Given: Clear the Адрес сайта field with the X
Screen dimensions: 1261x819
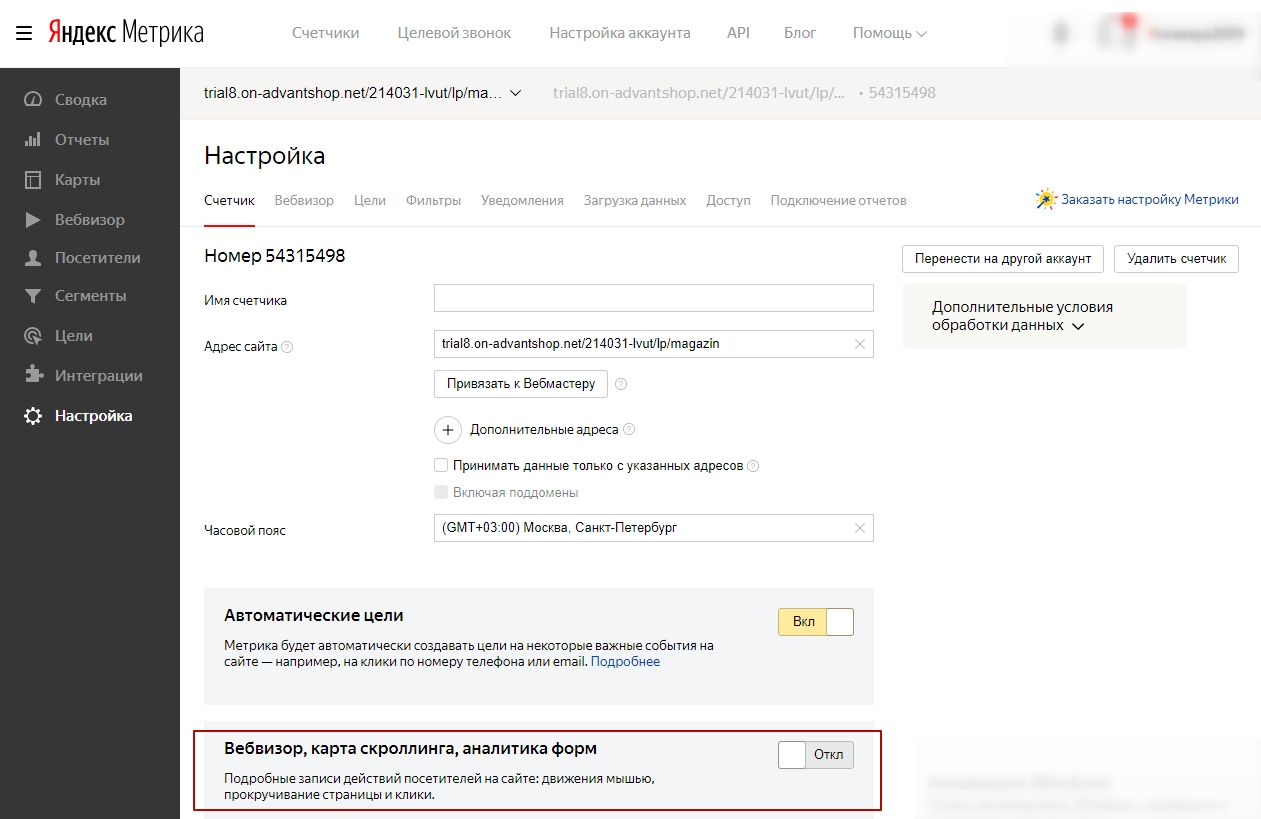Looking at the screenshot, I should click(x=859, y=344).
